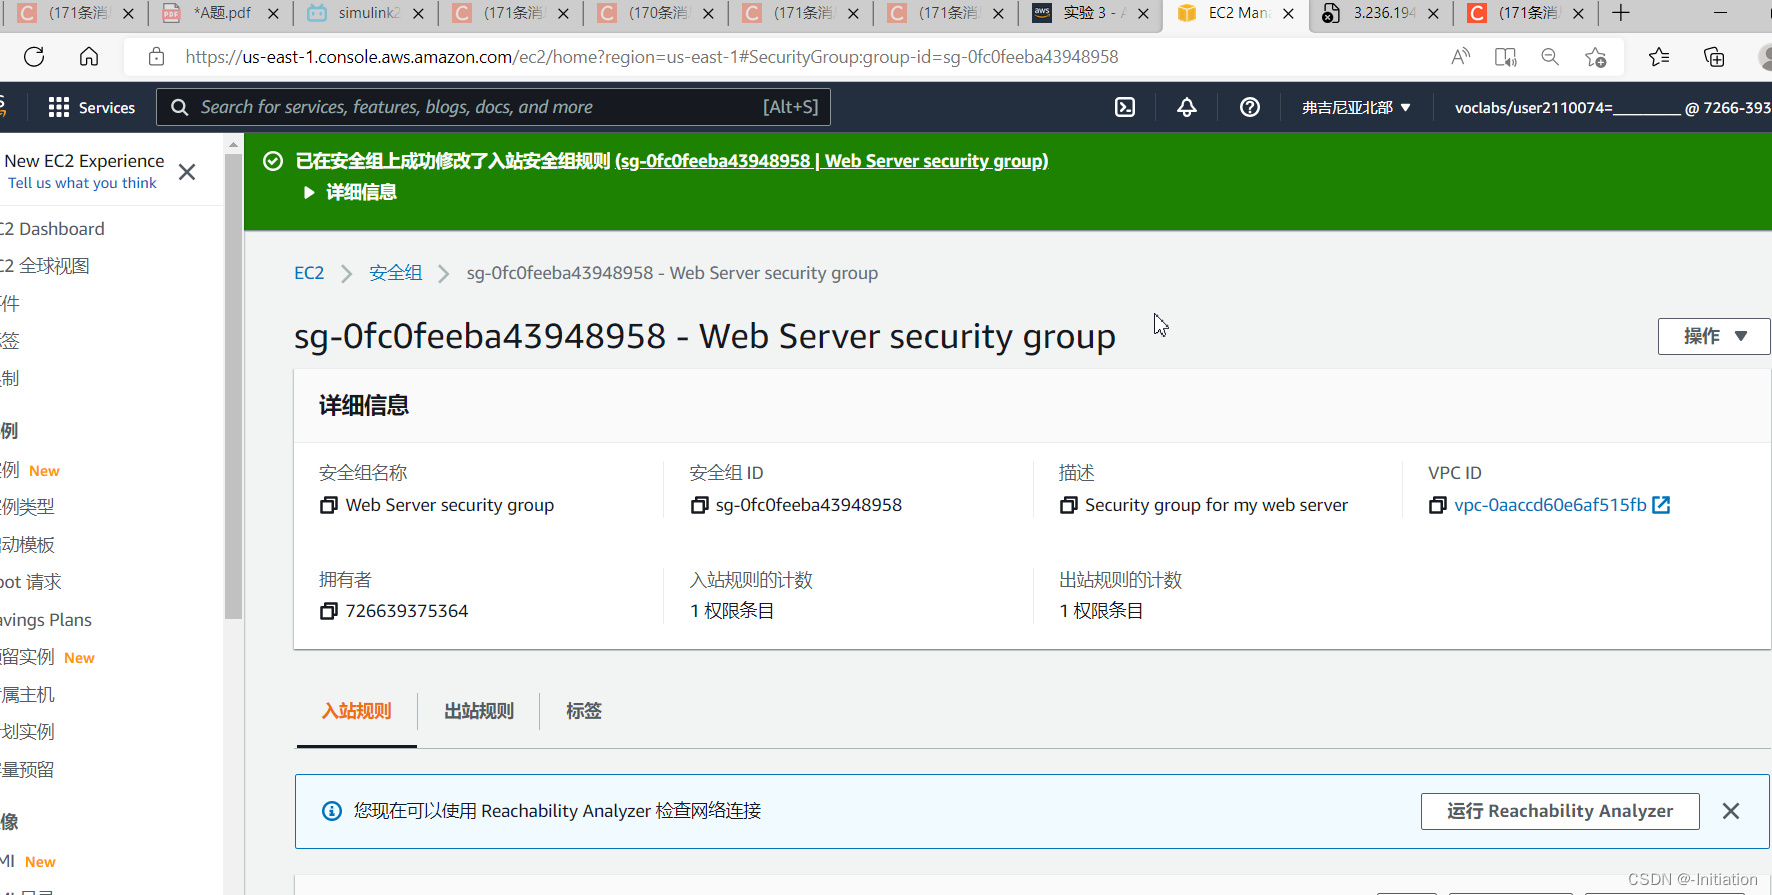Open the region selector 弗吉尼亚北部
1772x895 pixels.
point(1356,107)
